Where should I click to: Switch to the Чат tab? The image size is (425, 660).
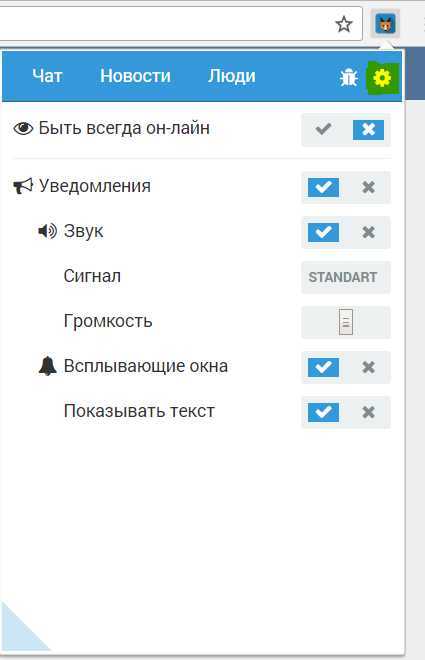pyautogui.click(x=47, y=76)
